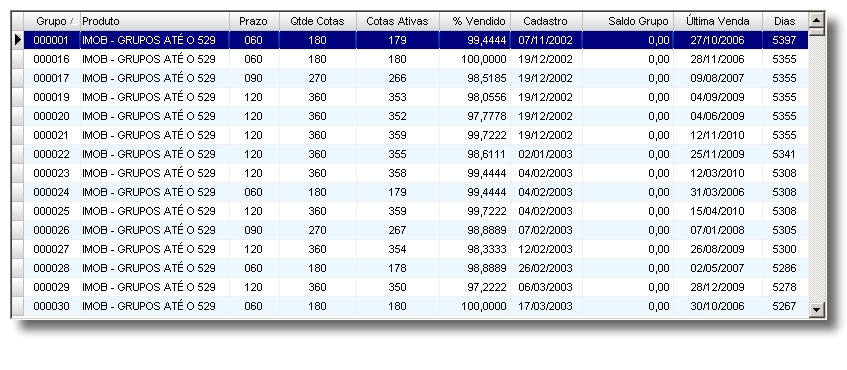Screen dimensions: 847x370
Task: Click the Saldo Grupo column header
Action: coord(628,22)
